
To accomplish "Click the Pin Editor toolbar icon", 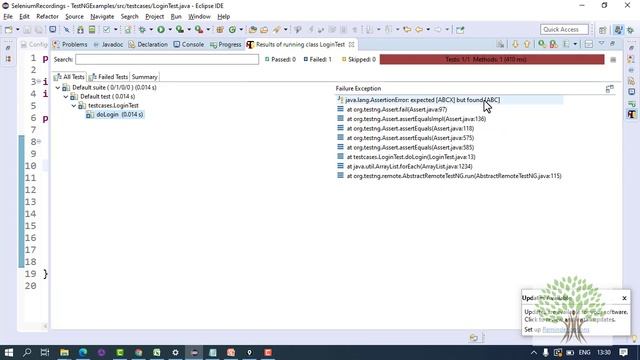I will (x=460, y=29).
